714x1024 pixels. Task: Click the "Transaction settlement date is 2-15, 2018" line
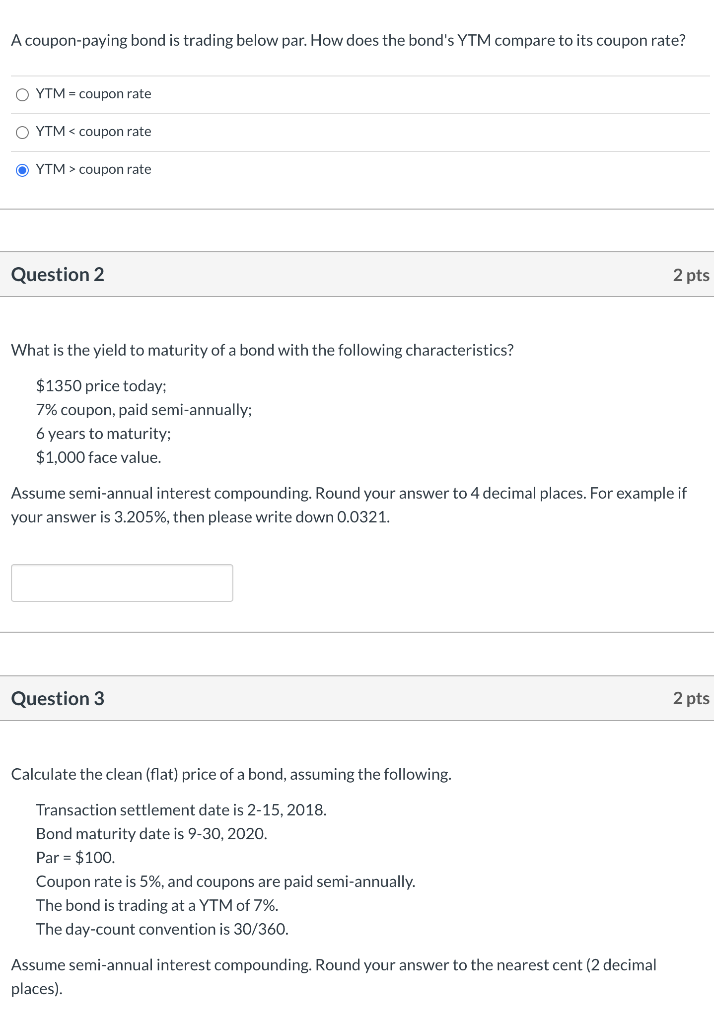(181, 810)
